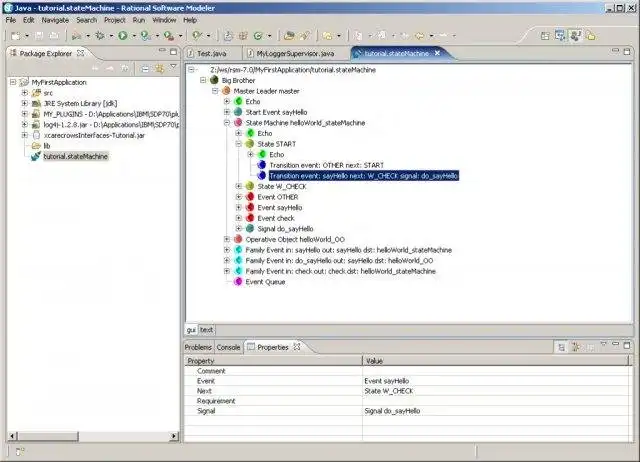Select the gui tab below the editor
The width and height of the screenshot is (640, 462).
191,329
